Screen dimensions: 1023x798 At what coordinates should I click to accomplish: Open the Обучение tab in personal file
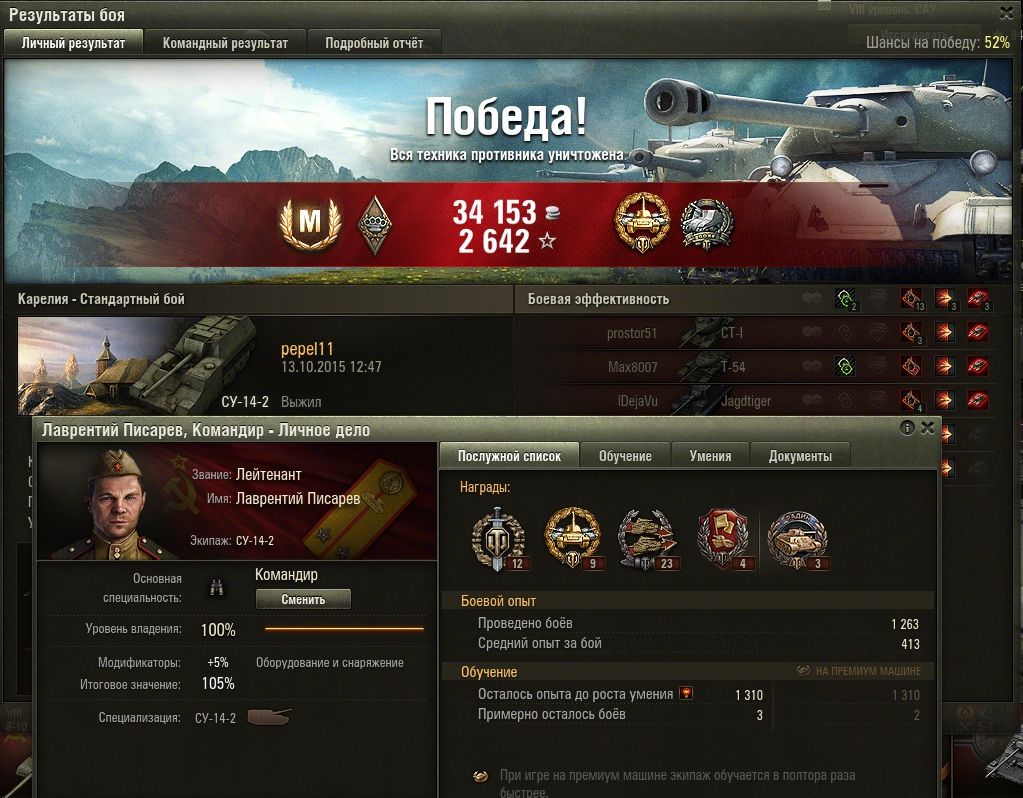625,456
